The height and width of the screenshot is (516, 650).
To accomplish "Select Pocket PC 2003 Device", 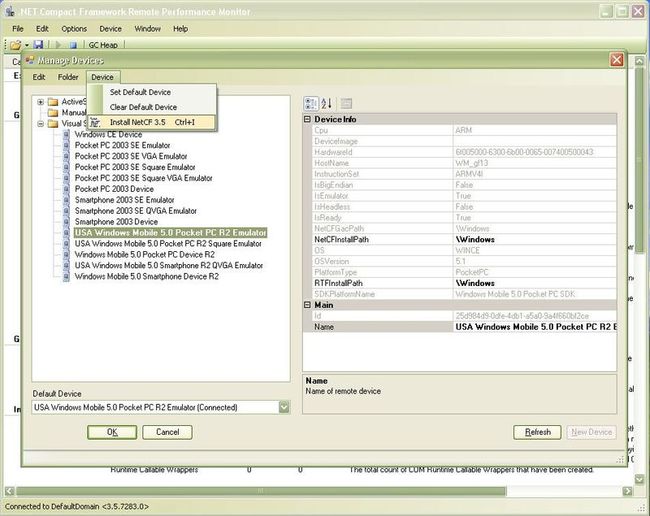I will pyautogui.click(x=114, y=189).
